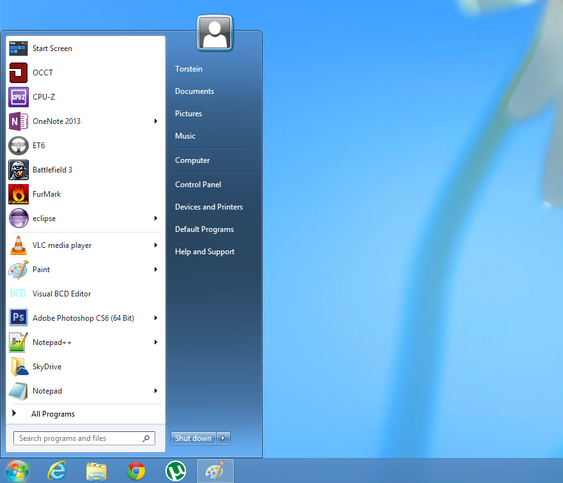This screenshot has height=483, width=563.
Task: Click in Search programs and files box
Action: (84, 438)
